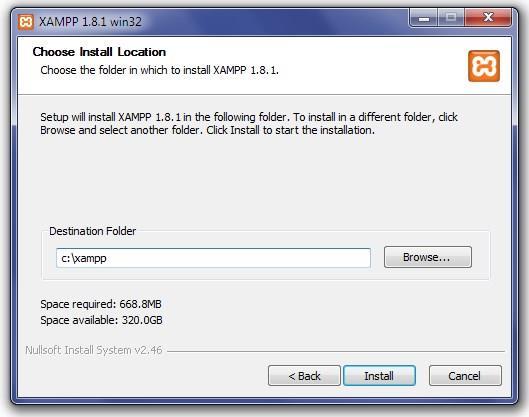Close the XAMPP installer window
Image resolution: width=529 pixels, height=417 pixels.
click(x=488, y=18)
